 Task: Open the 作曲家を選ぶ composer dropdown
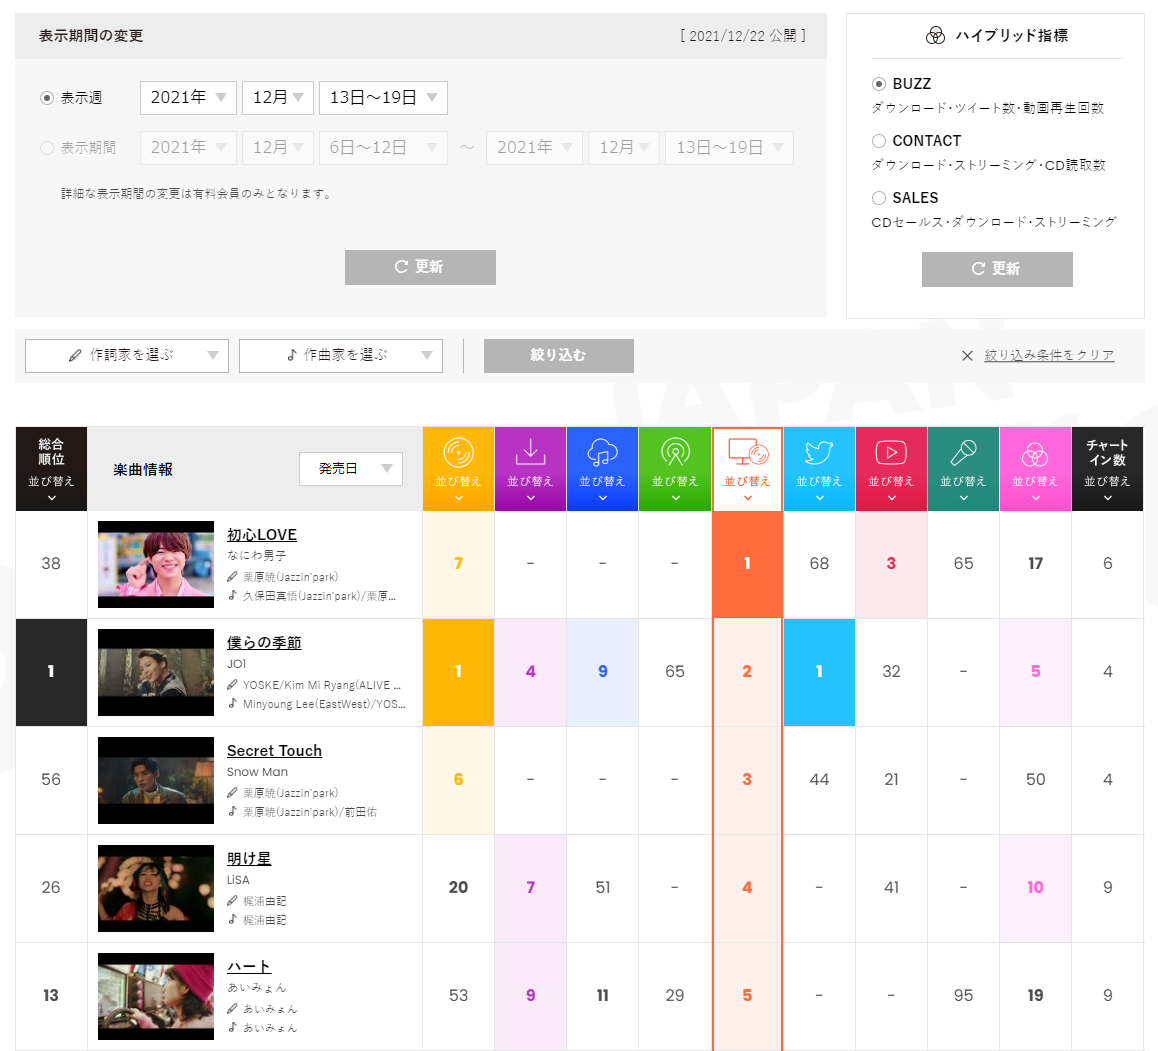[x=340, y=356]
